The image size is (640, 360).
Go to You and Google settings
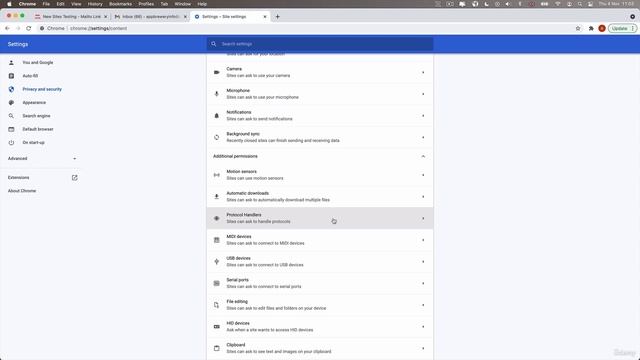click(38, 62)
